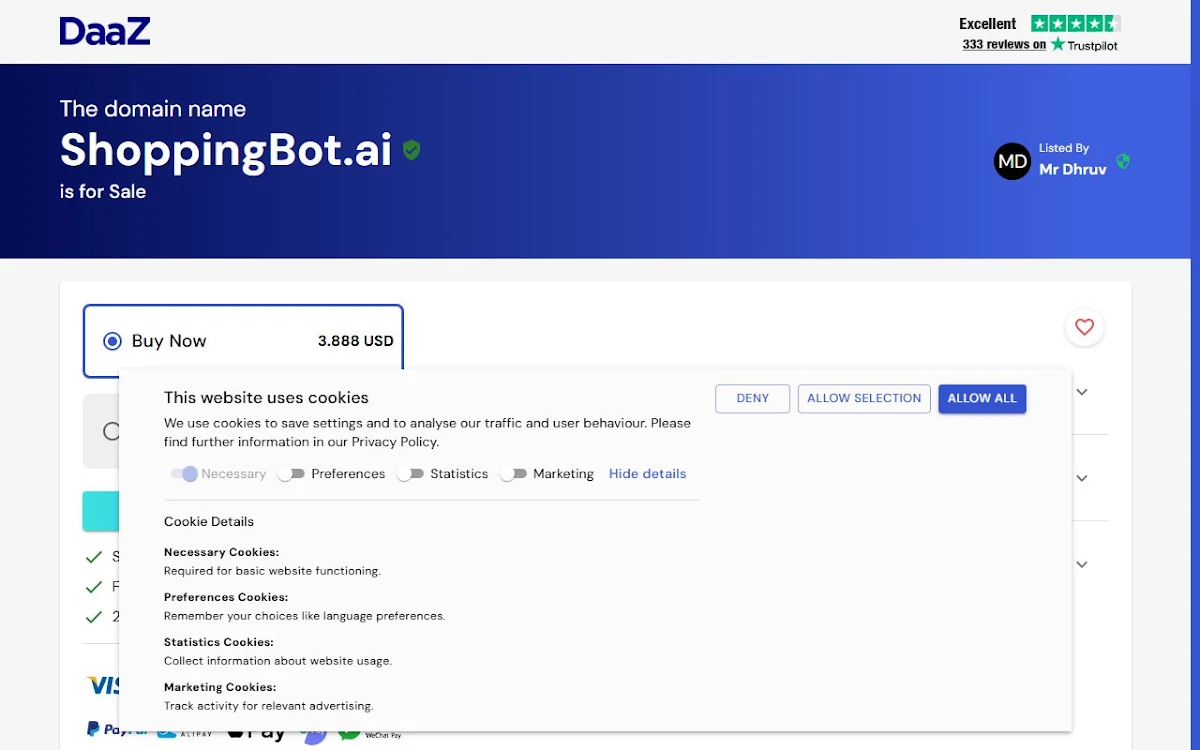Open the MD seller avatar
The image size is (1200, 750).
tap(1012, 161)
